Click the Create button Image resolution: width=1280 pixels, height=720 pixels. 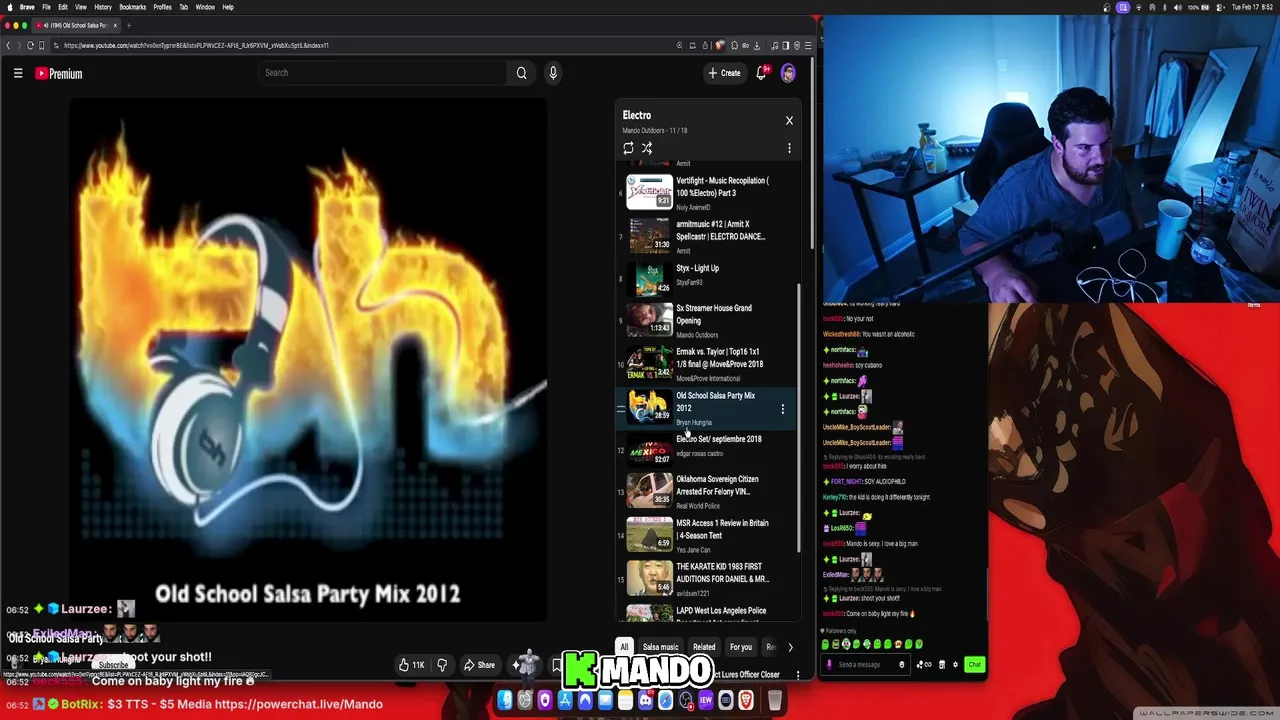725,73
